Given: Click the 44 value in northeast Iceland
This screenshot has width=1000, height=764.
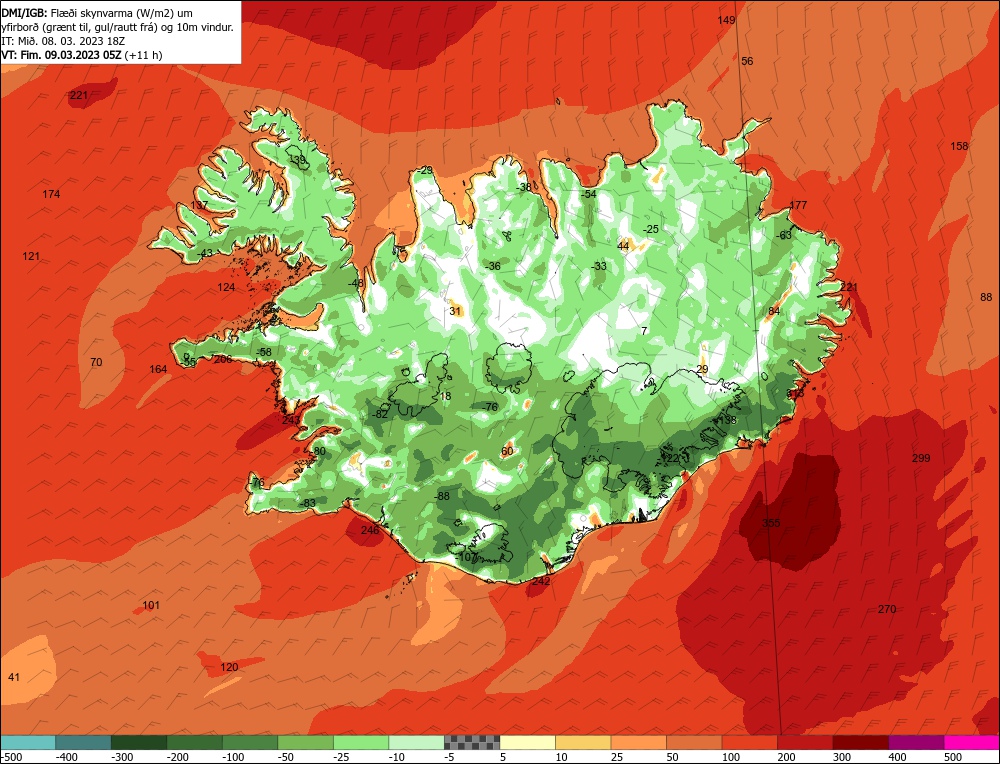Looking at the screenshot, I should coord(623,246).
